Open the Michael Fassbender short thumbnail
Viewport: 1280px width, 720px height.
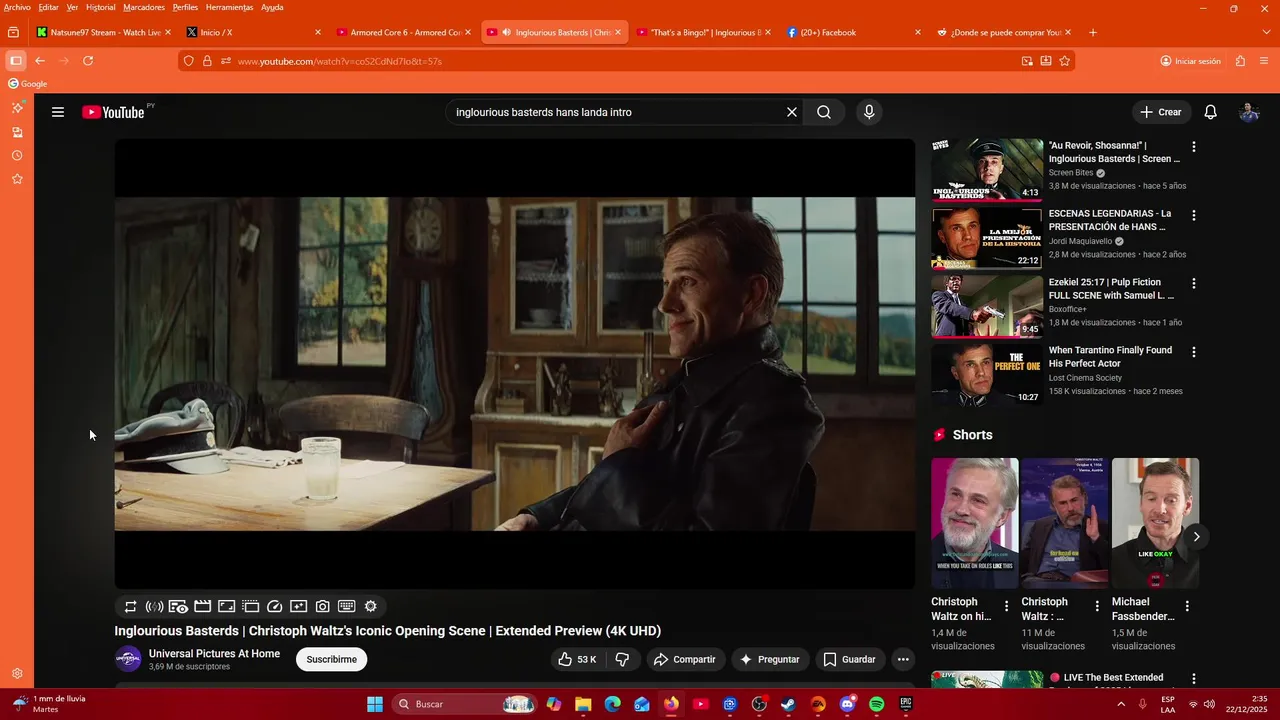coord(1155,523)
